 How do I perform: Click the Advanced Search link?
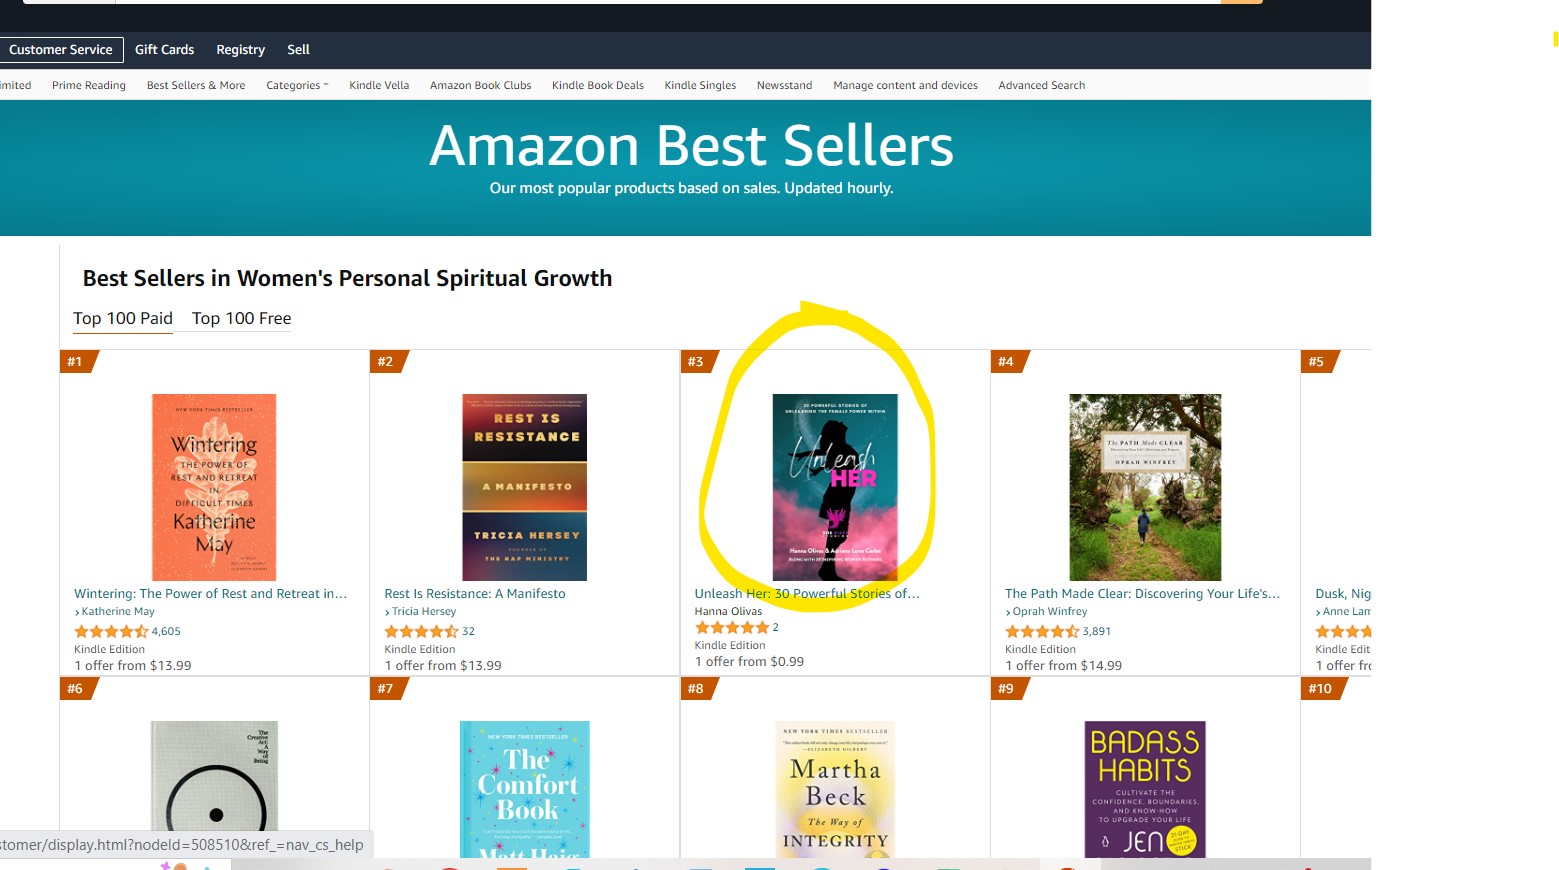(1041, 86)
